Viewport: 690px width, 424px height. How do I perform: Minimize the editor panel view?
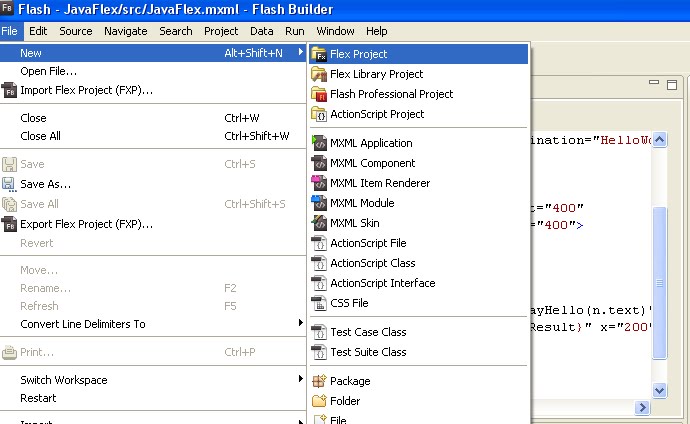(x=654, y=82)
